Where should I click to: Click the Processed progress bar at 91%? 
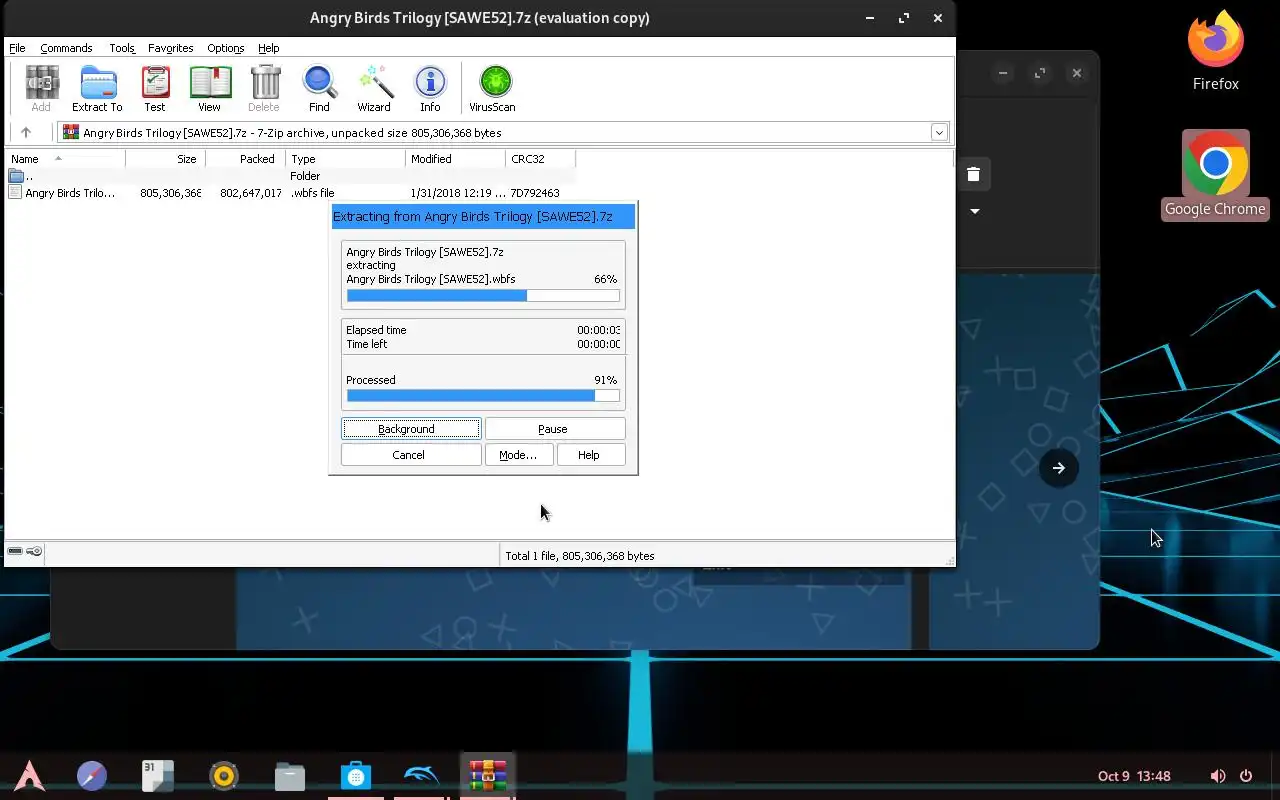coord(483,396)
